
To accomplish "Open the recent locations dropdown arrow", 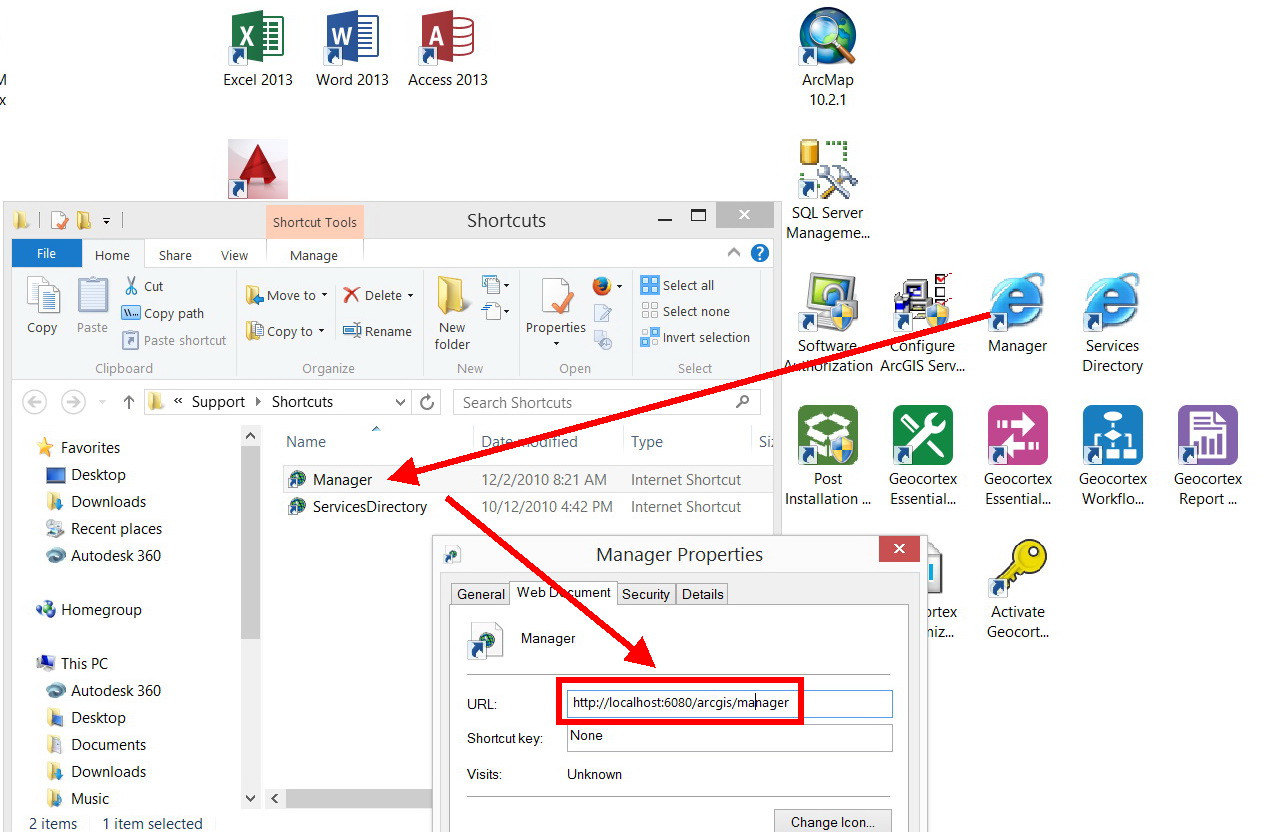I will coord(101,402).
